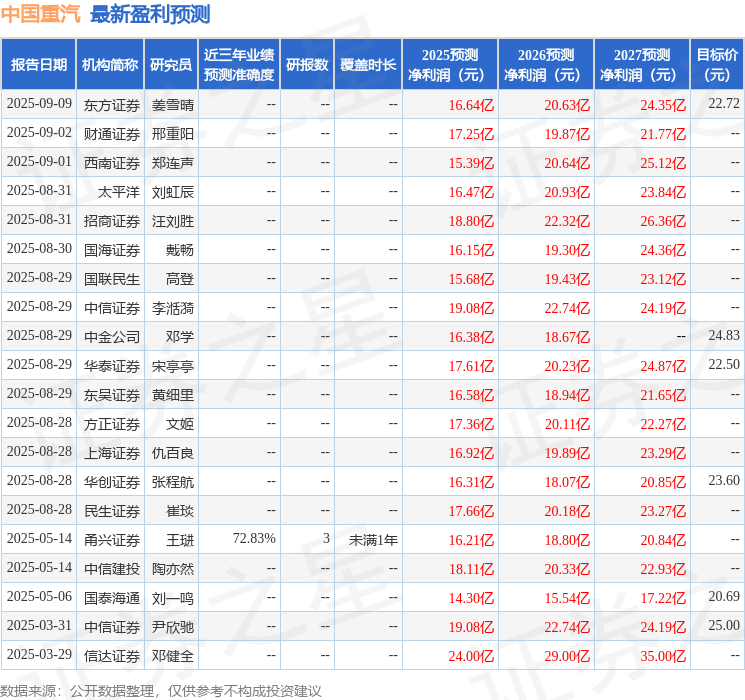This screenshot has width=745, height=700.
Task: Click the 数据来源 footer disclaimer text
Action: [161, 690]
